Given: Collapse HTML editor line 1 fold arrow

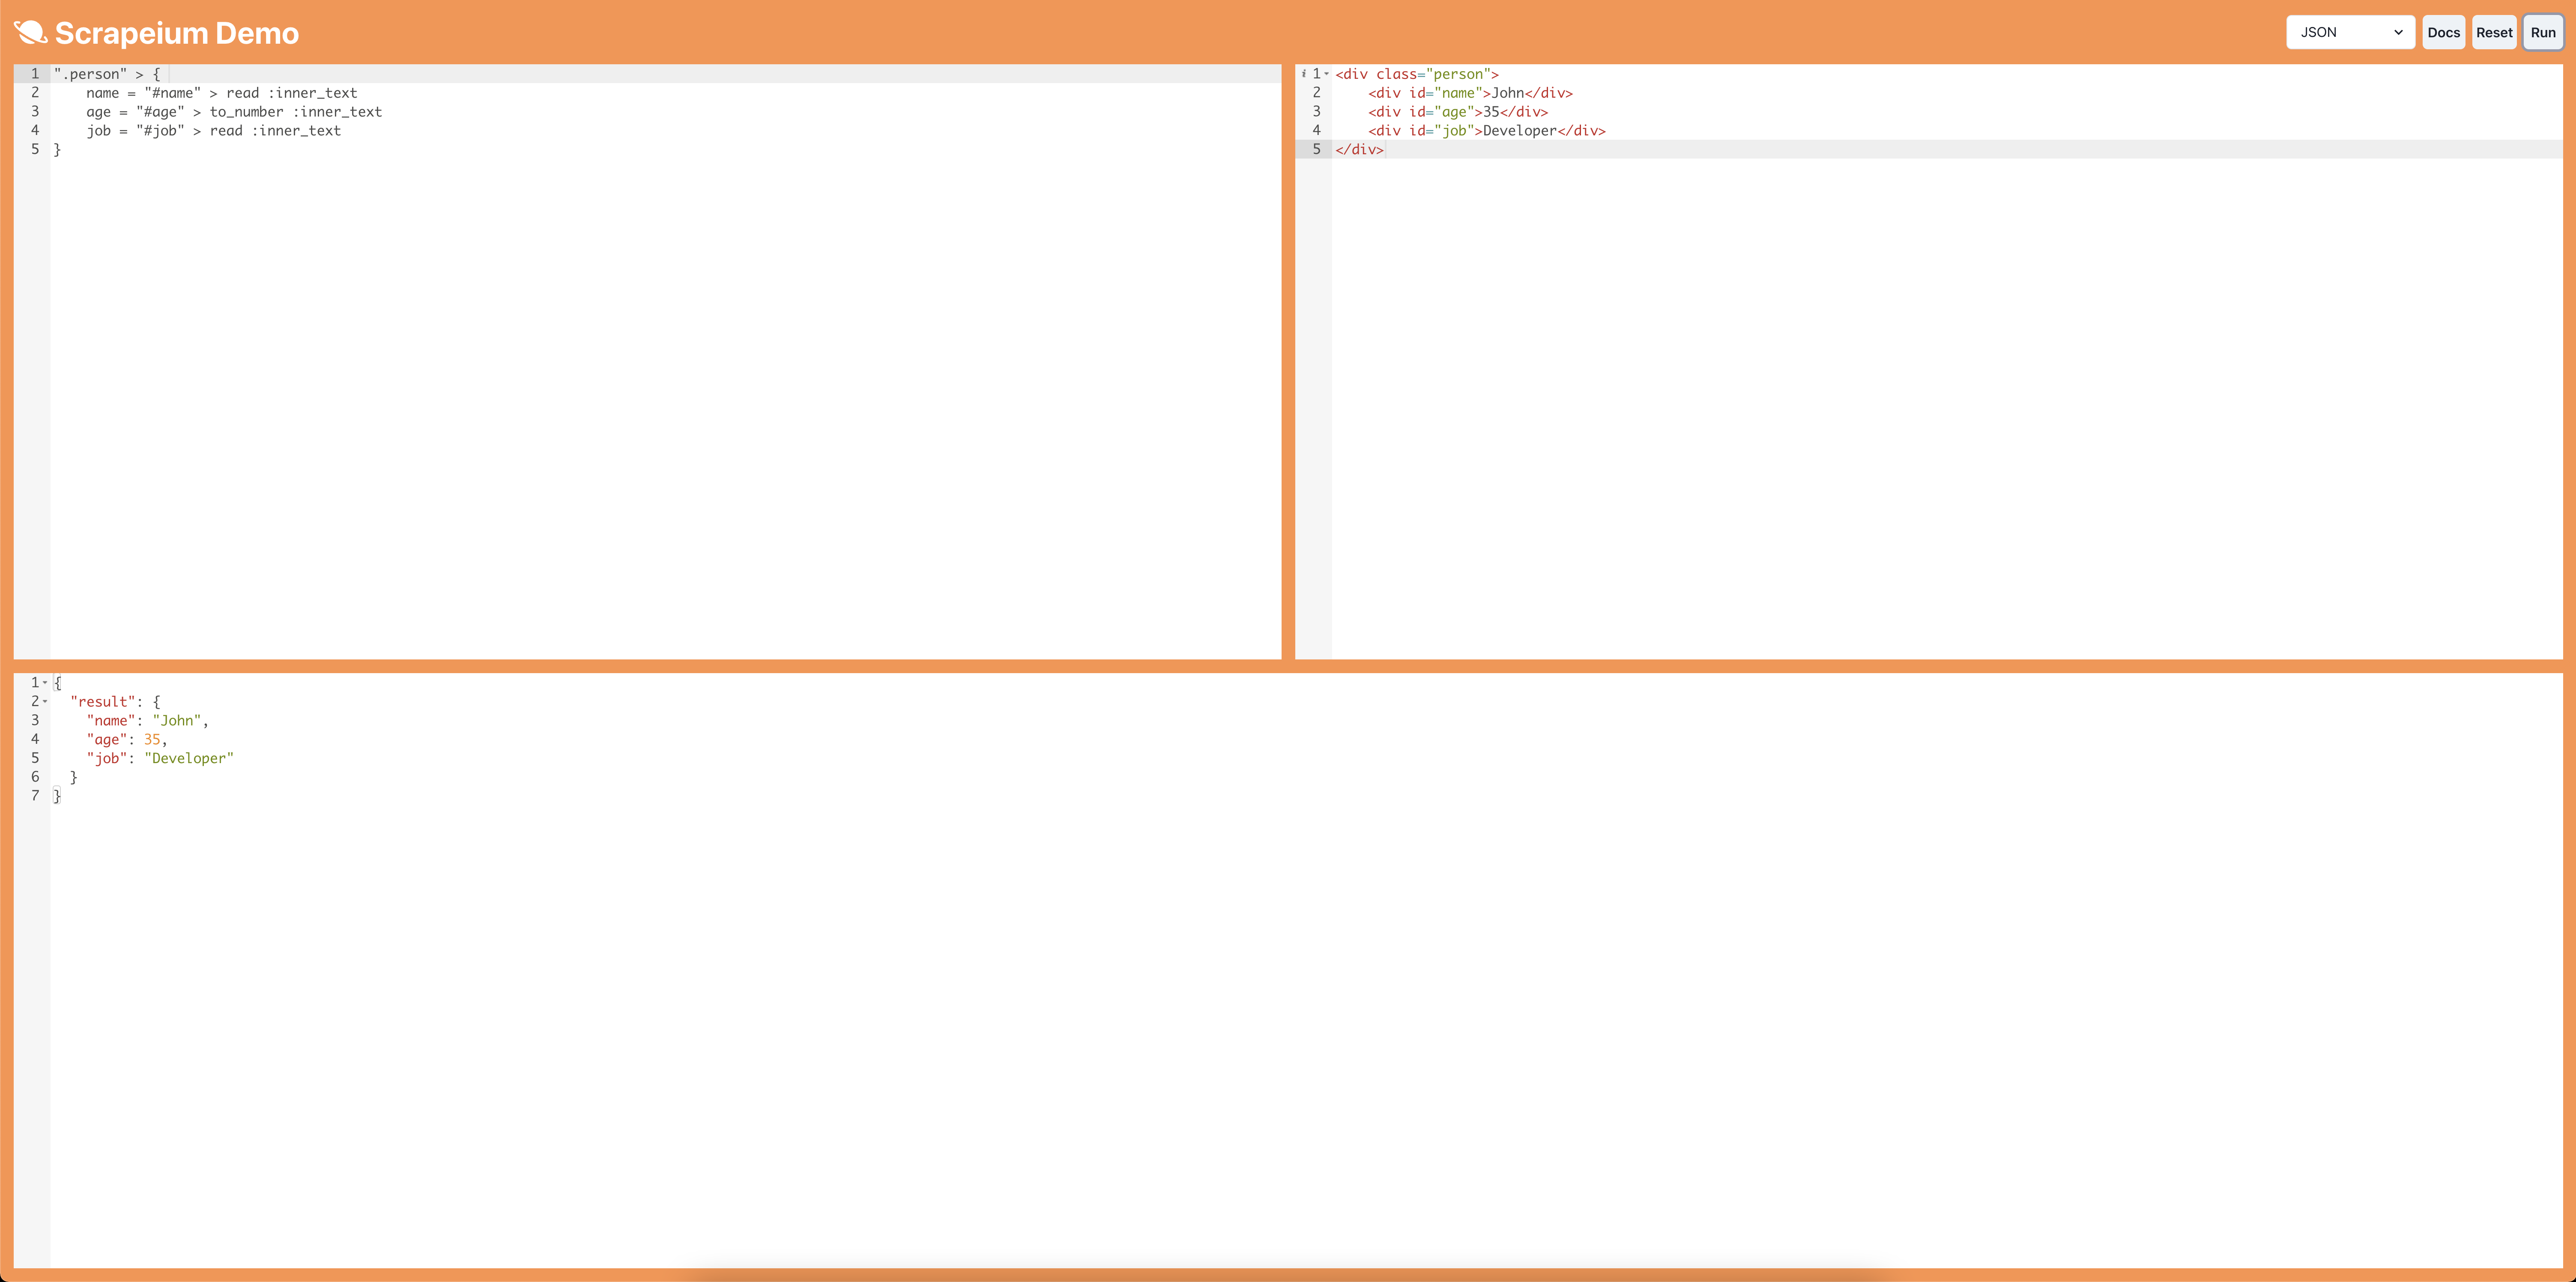Looking at the screenshot, I should [x=1327, y=74].
